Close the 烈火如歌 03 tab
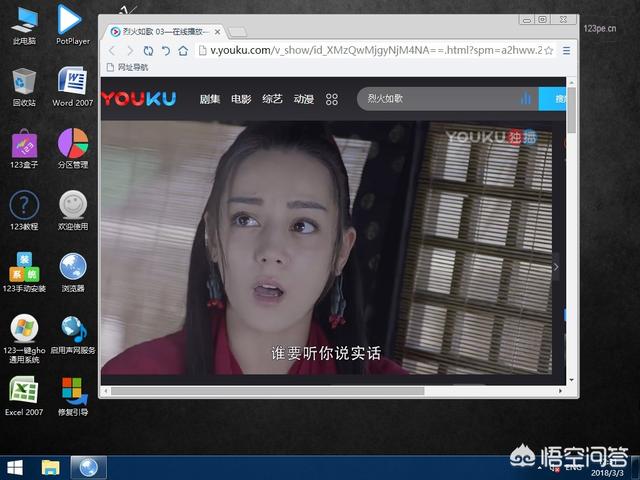 pyautogui.click(x=218, y=32)
